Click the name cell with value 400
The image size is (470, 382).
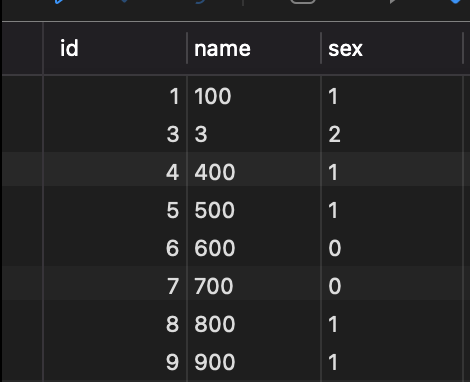(254, 172)
